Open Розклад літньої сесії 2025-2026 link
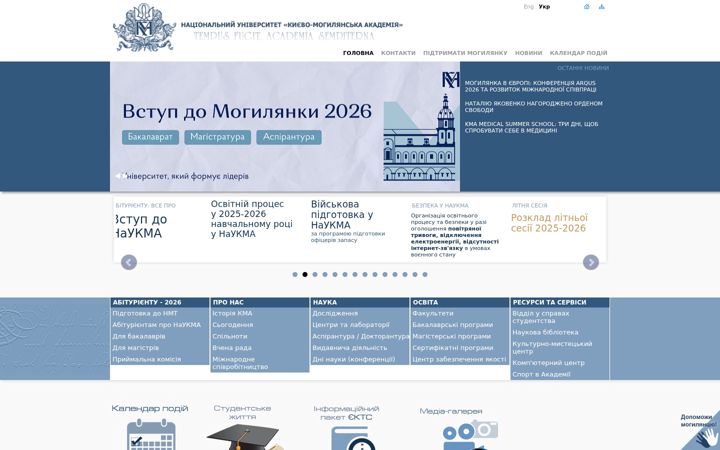Image resolution: width=720 pixels, height=450 pixels. [x=549, y=223]
